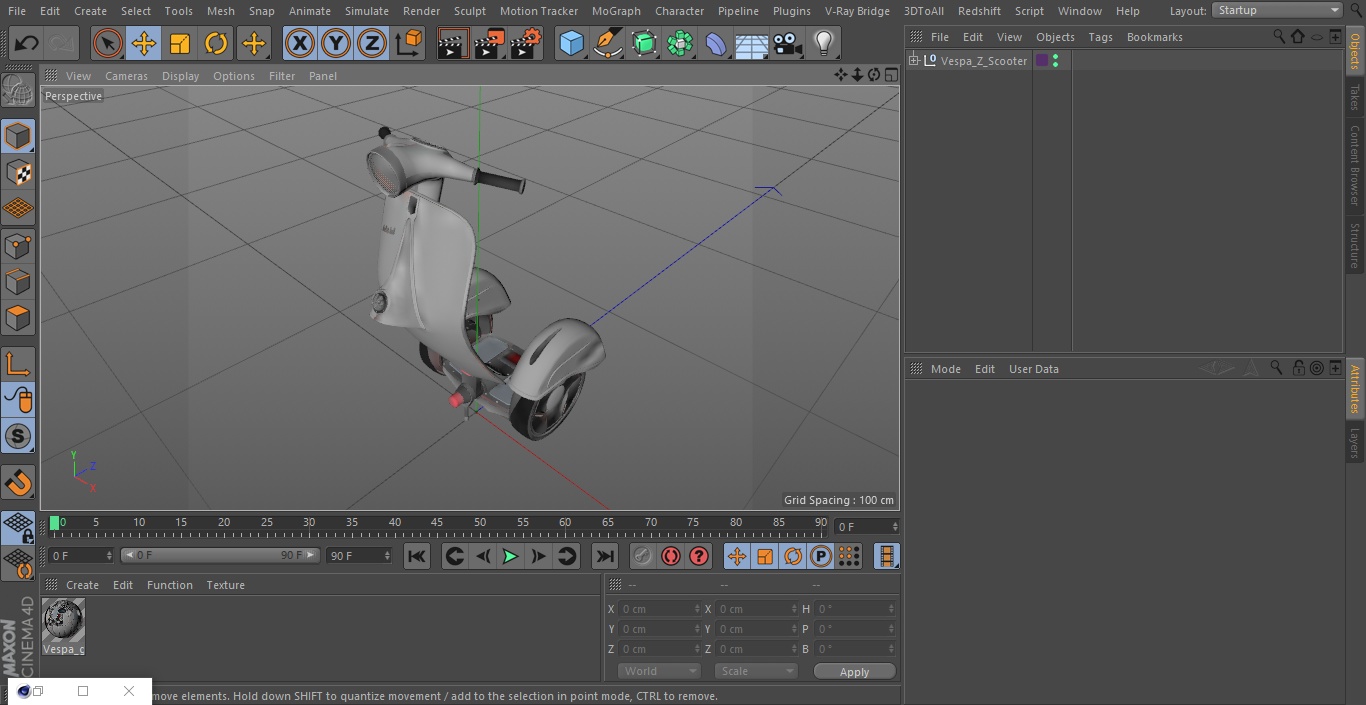This screenshot has width=1366, height=705.
Task: Add a Subdivision Surface generator
Action: [x=644, y=43]
